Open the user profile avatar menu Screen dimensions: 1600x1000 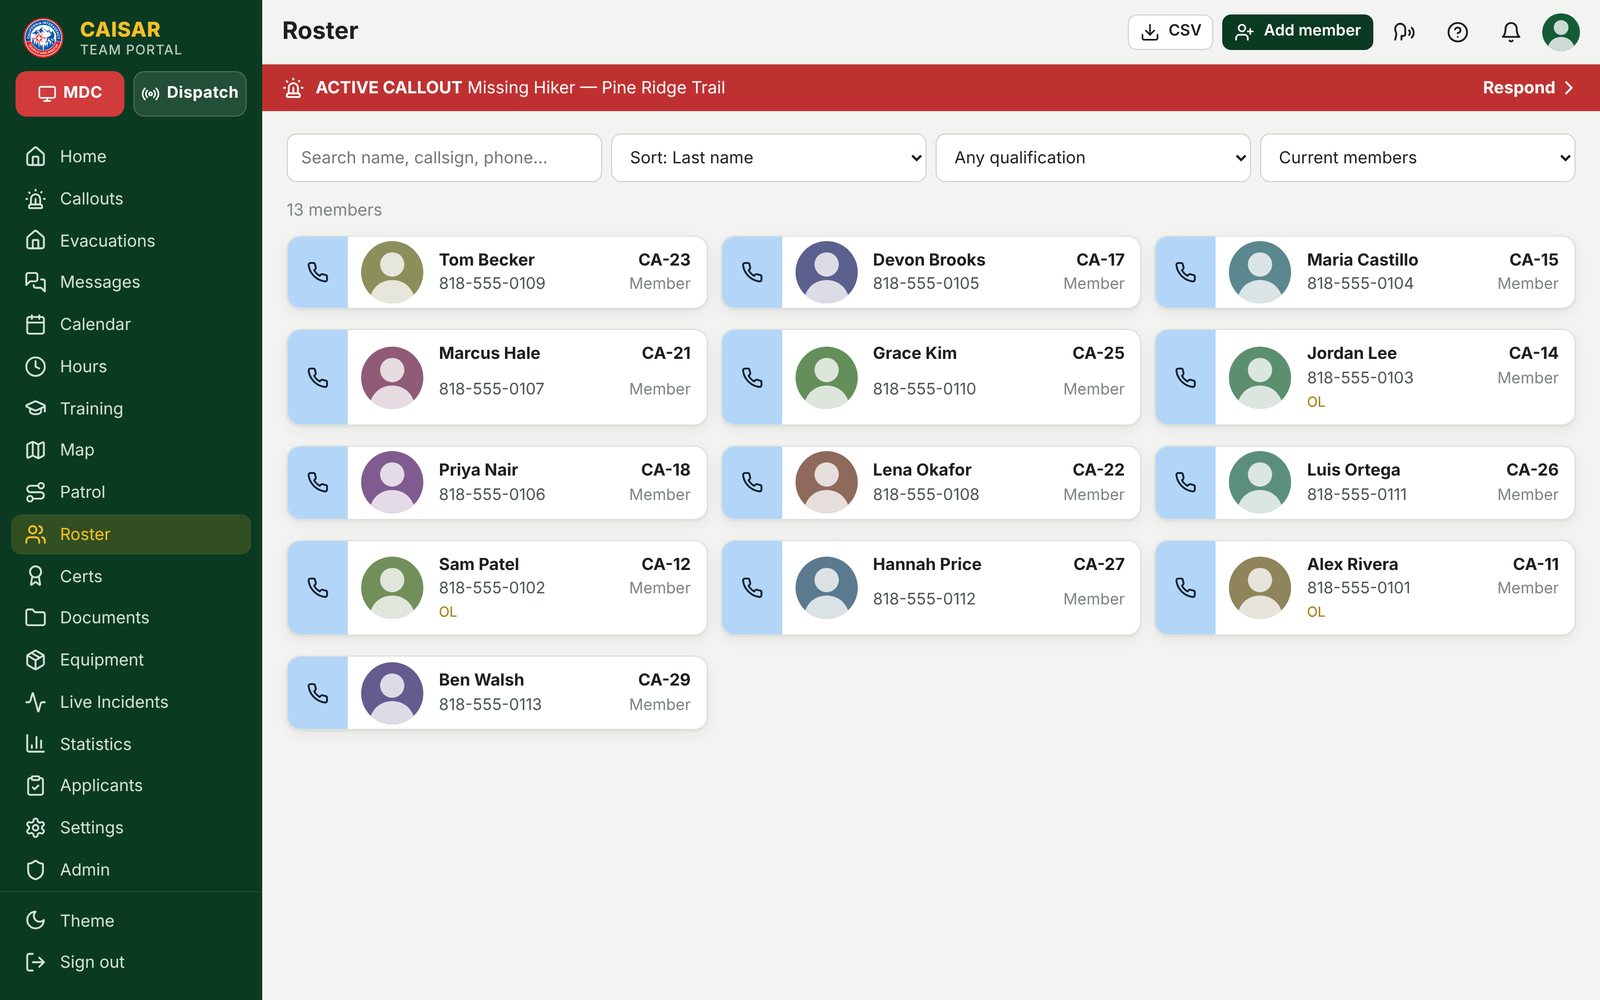point(1561,32)
